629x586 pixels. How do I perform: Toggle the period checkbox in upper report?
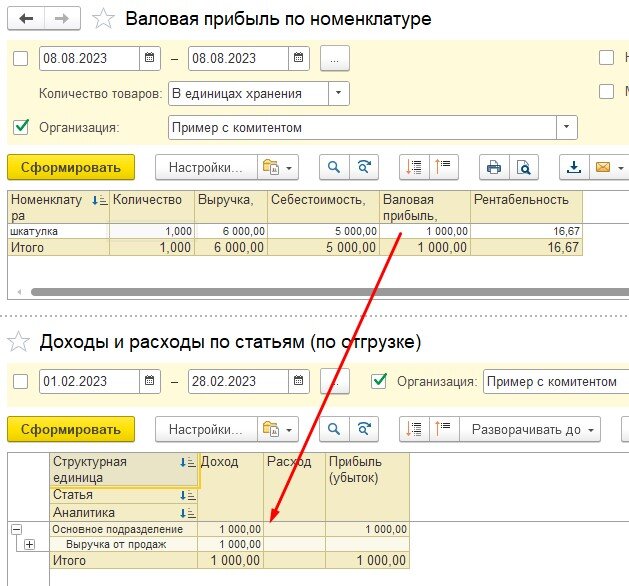point(21,58)
